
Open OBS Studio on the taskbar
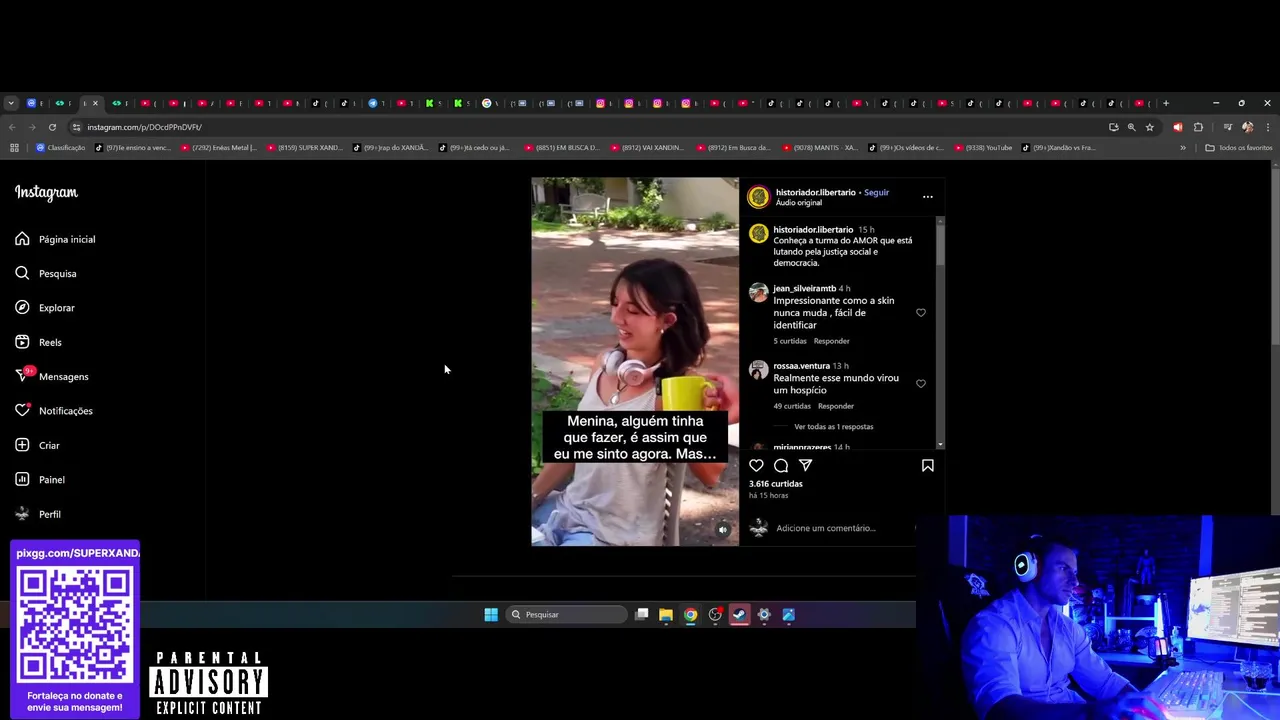(x=715, y=615)
